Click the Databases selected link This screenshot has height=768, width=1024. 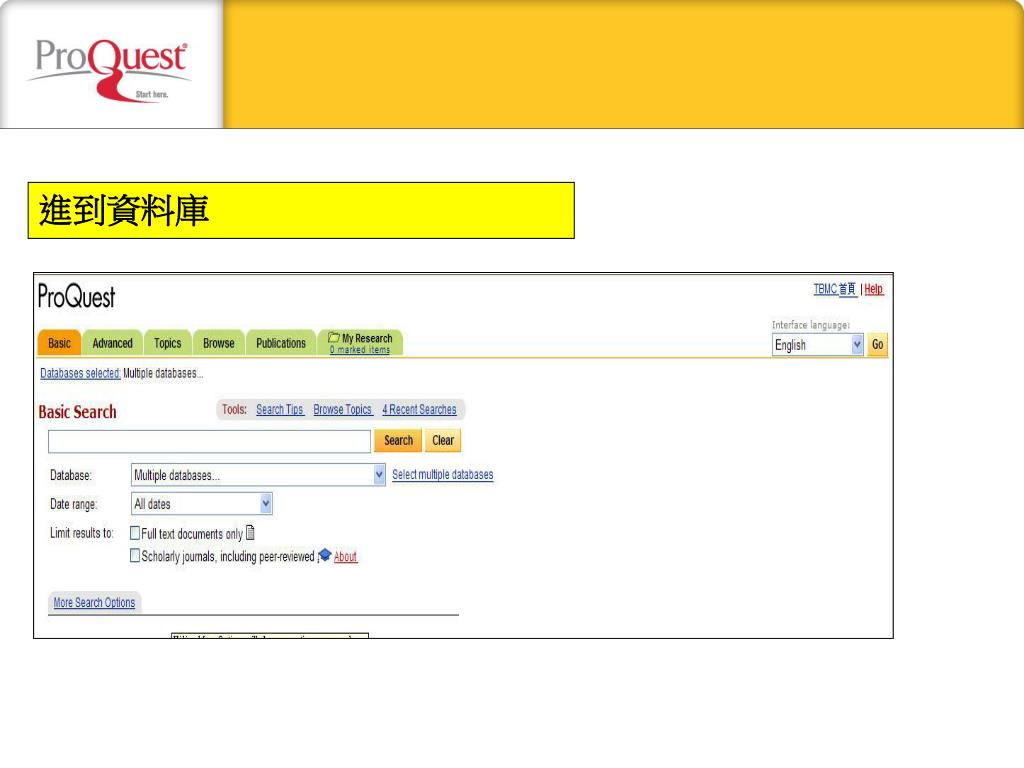click(80, 373)
